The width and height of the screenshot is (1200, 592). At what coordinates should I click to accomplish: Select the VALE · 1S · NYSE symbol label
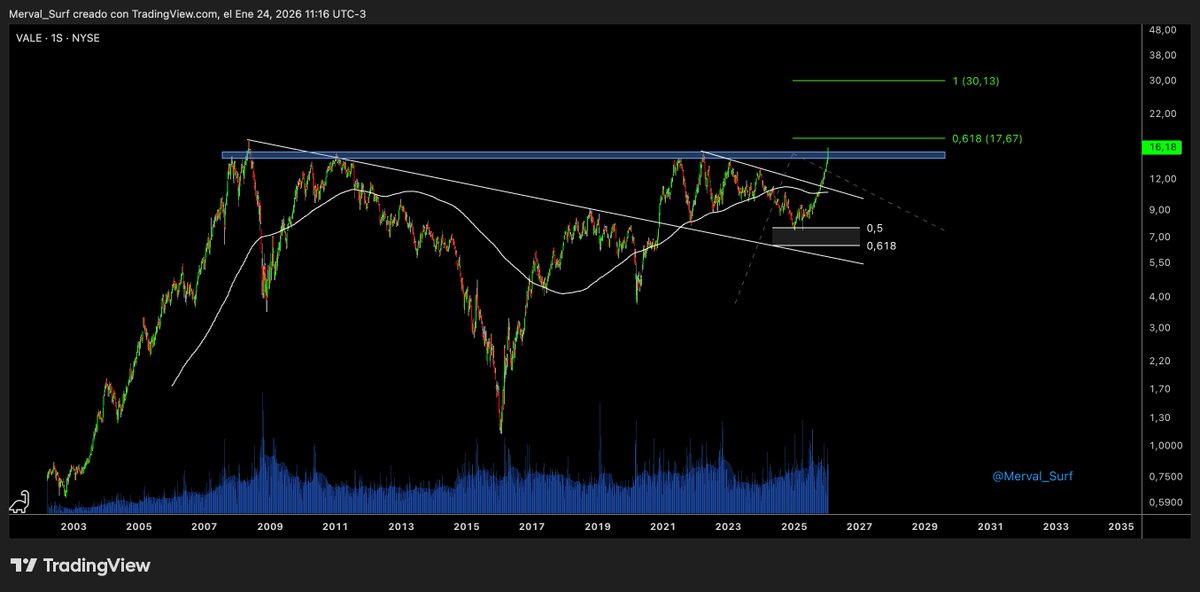tap(56, 37)
